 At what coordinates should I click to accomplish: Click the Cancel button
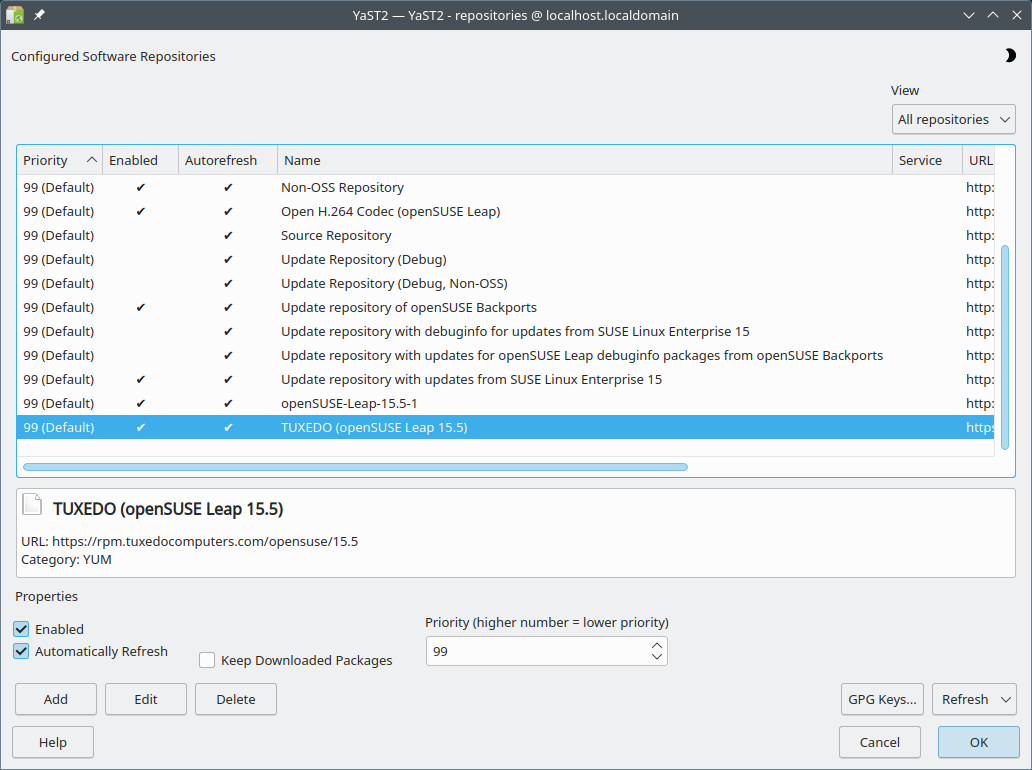(879, 742)
